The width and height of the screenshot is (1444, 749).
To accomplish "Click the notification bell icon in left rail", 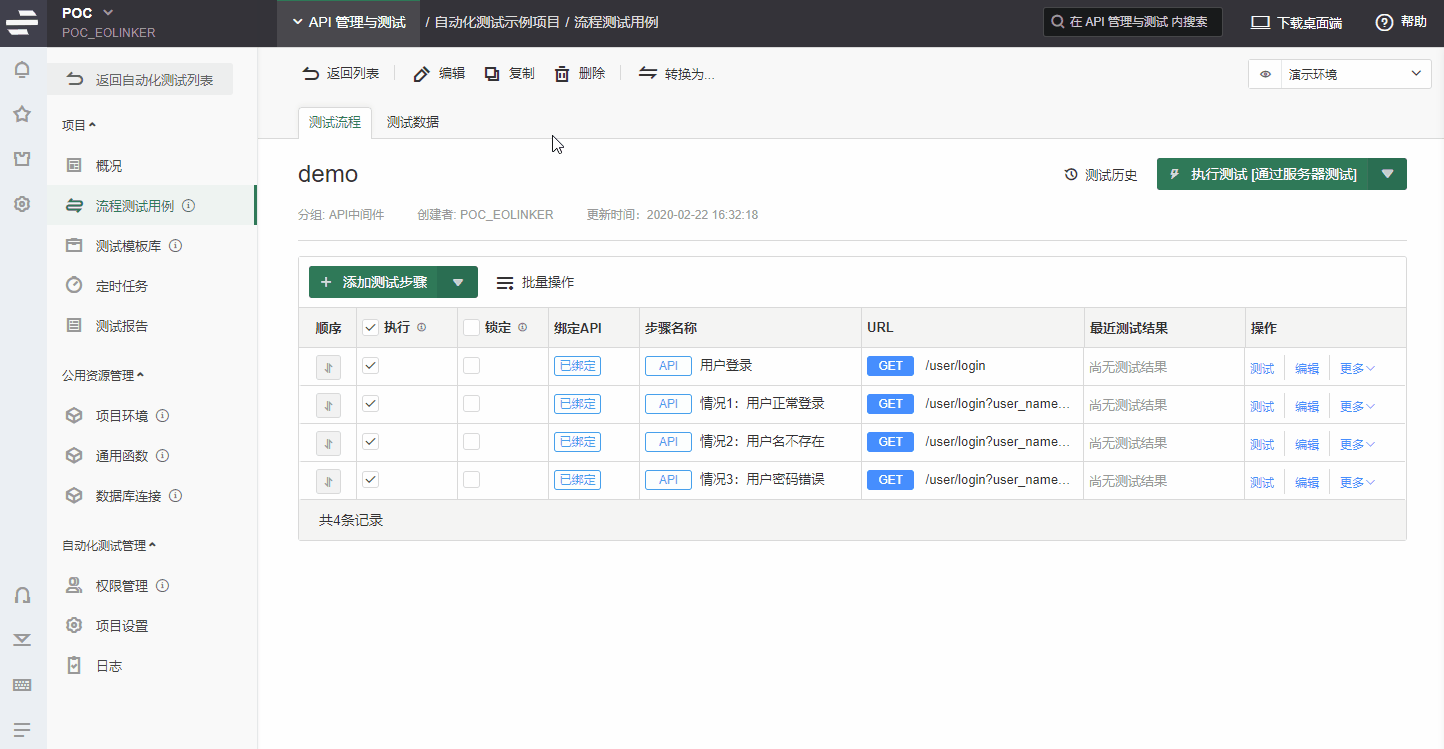I will tap(22, 70).
